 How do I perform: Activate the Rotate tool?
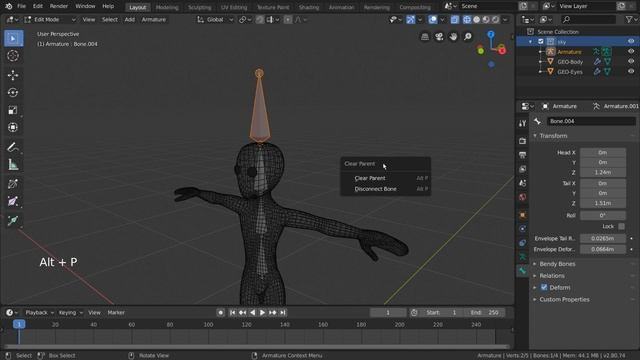click(x=13, y=93)
